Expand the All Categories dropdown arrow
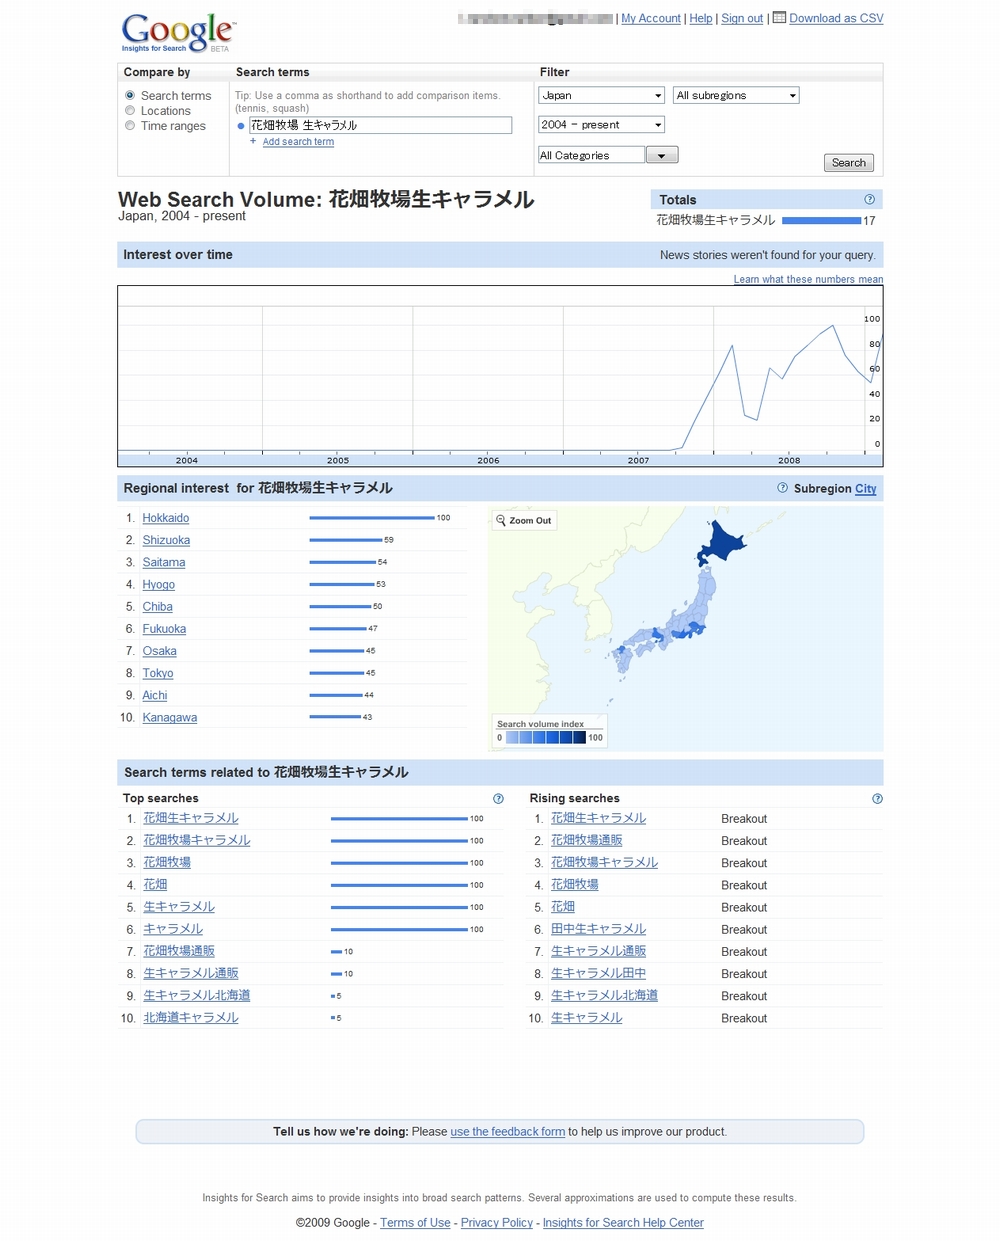Screen dimensions: 1000x1241 pos(662,155)
